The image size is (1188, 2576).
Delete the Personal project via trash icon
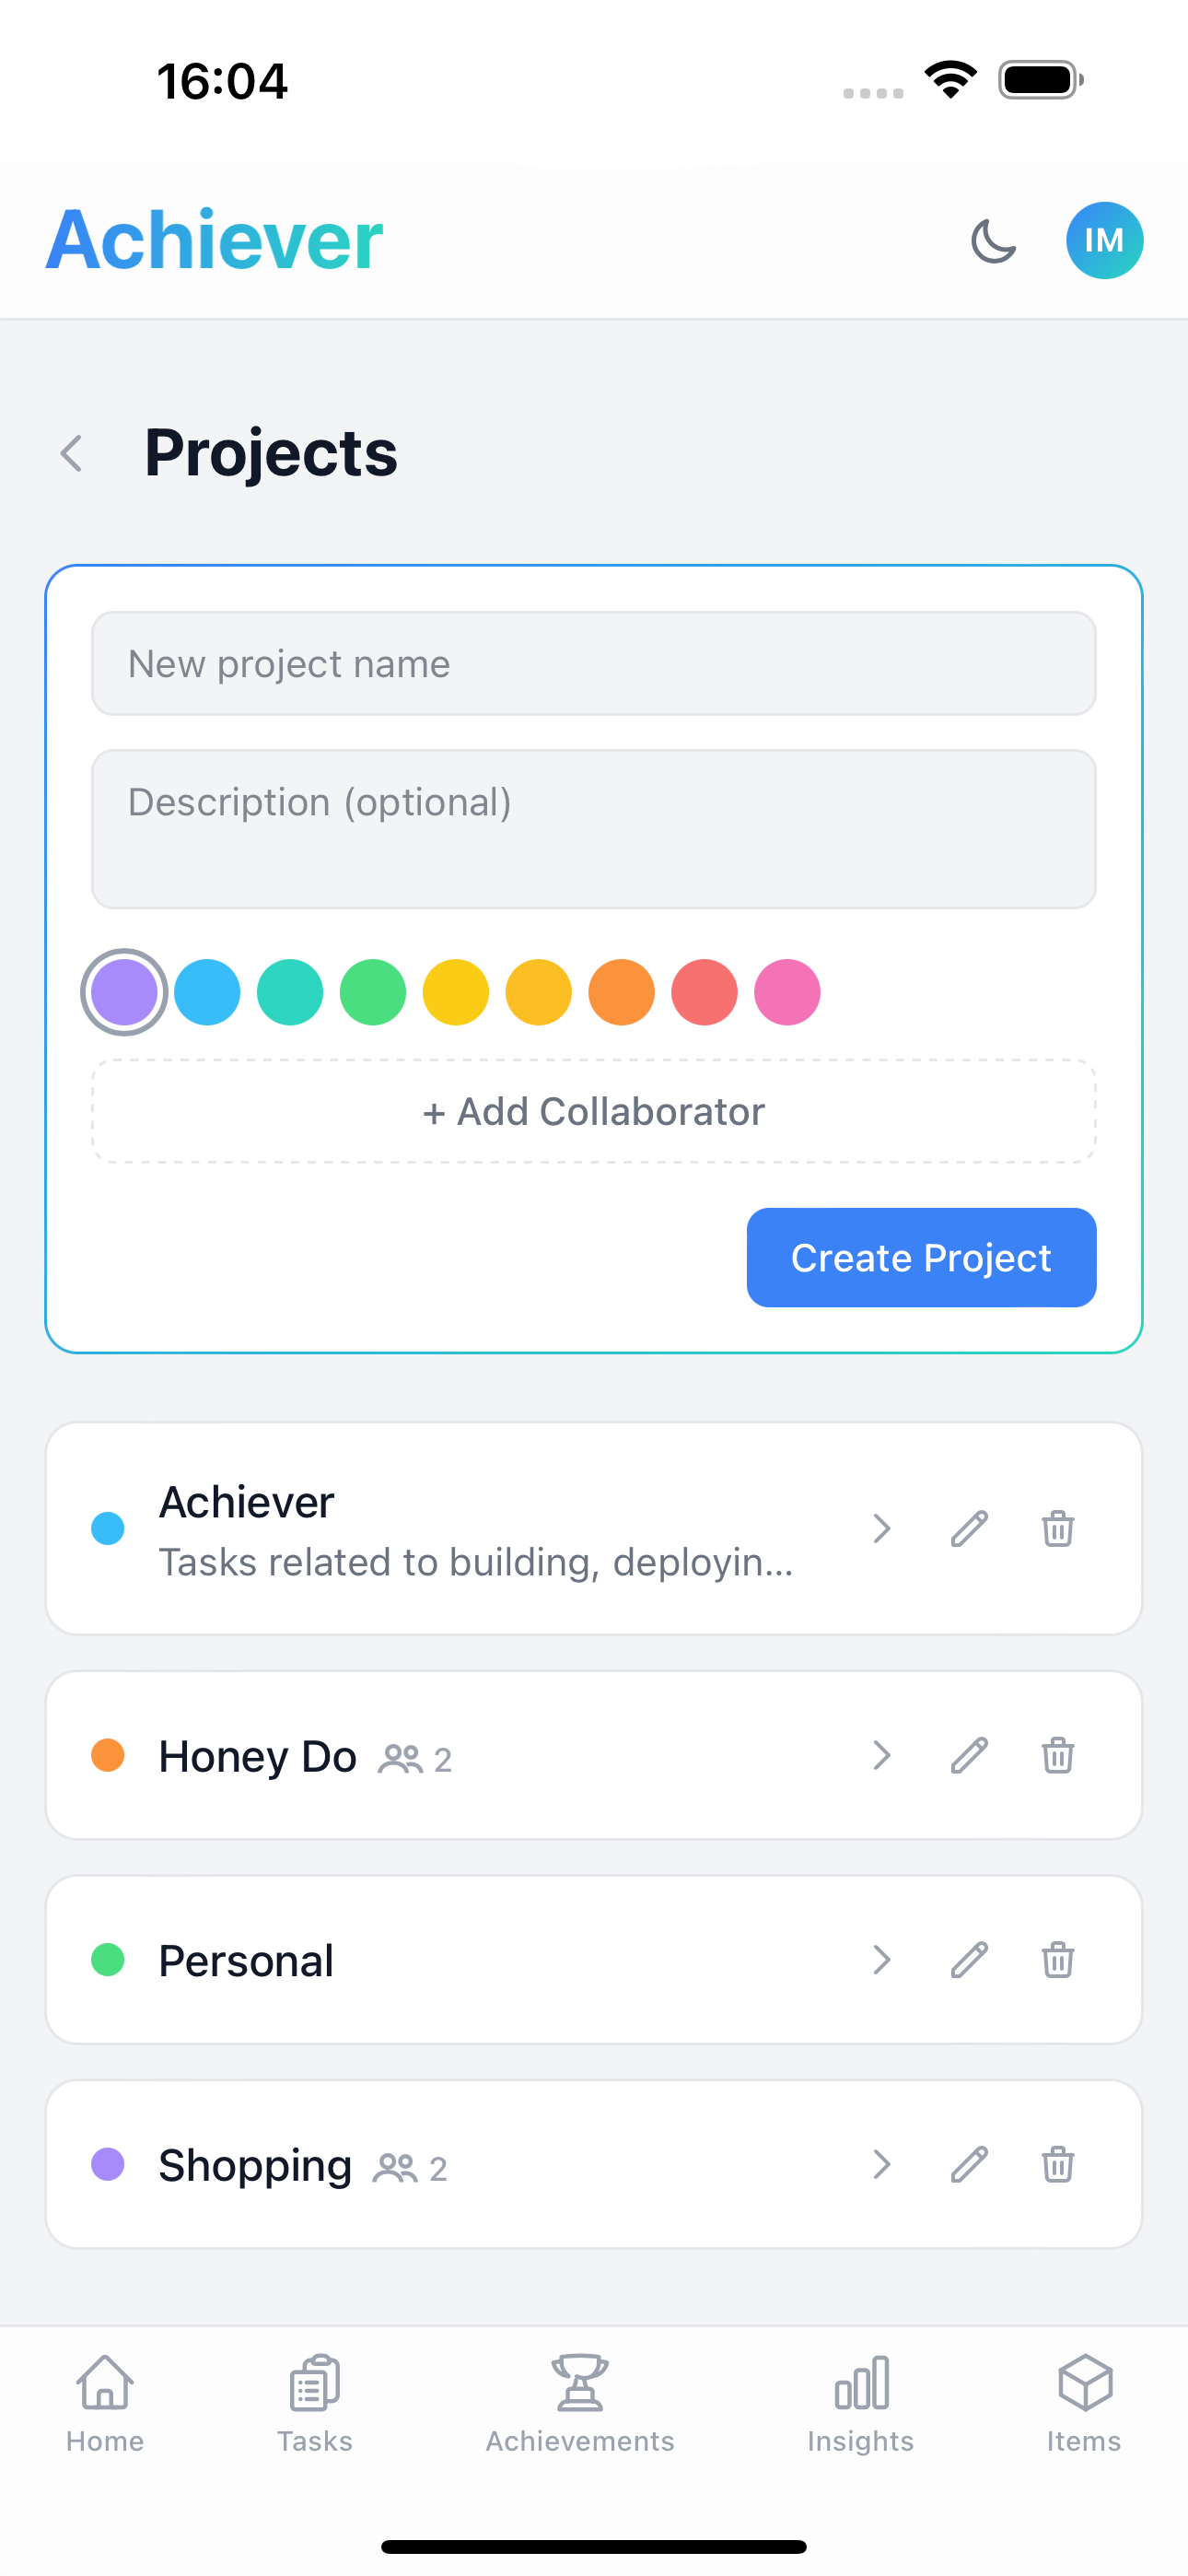pyautogui.click(x=1058, y=1960)
